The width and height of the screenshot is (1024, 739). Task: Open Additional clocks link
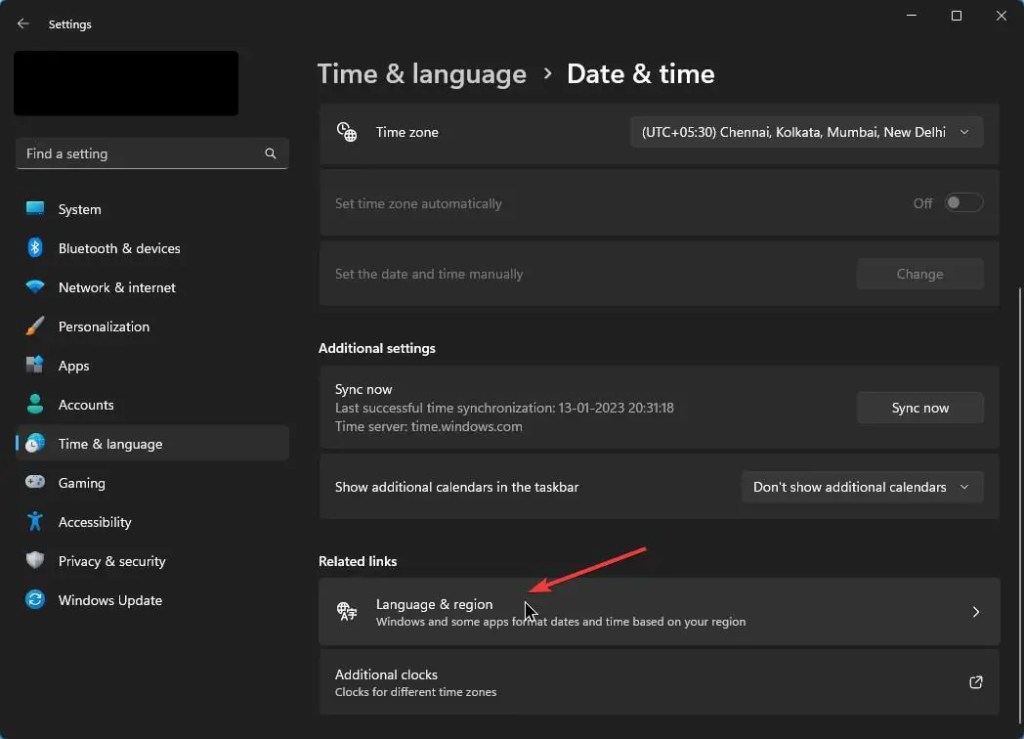659,682
